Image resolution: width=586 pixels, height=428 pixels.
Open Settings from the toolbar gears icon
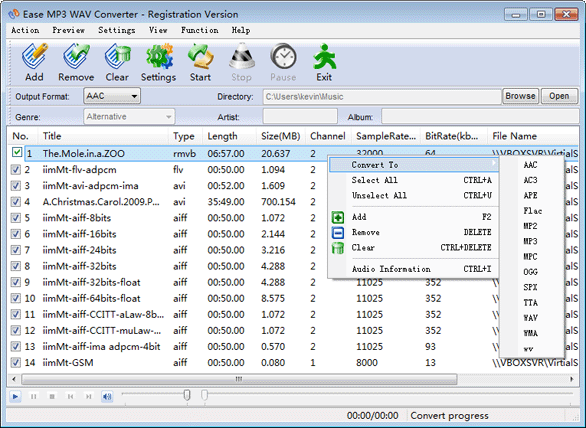click(159, 57)
